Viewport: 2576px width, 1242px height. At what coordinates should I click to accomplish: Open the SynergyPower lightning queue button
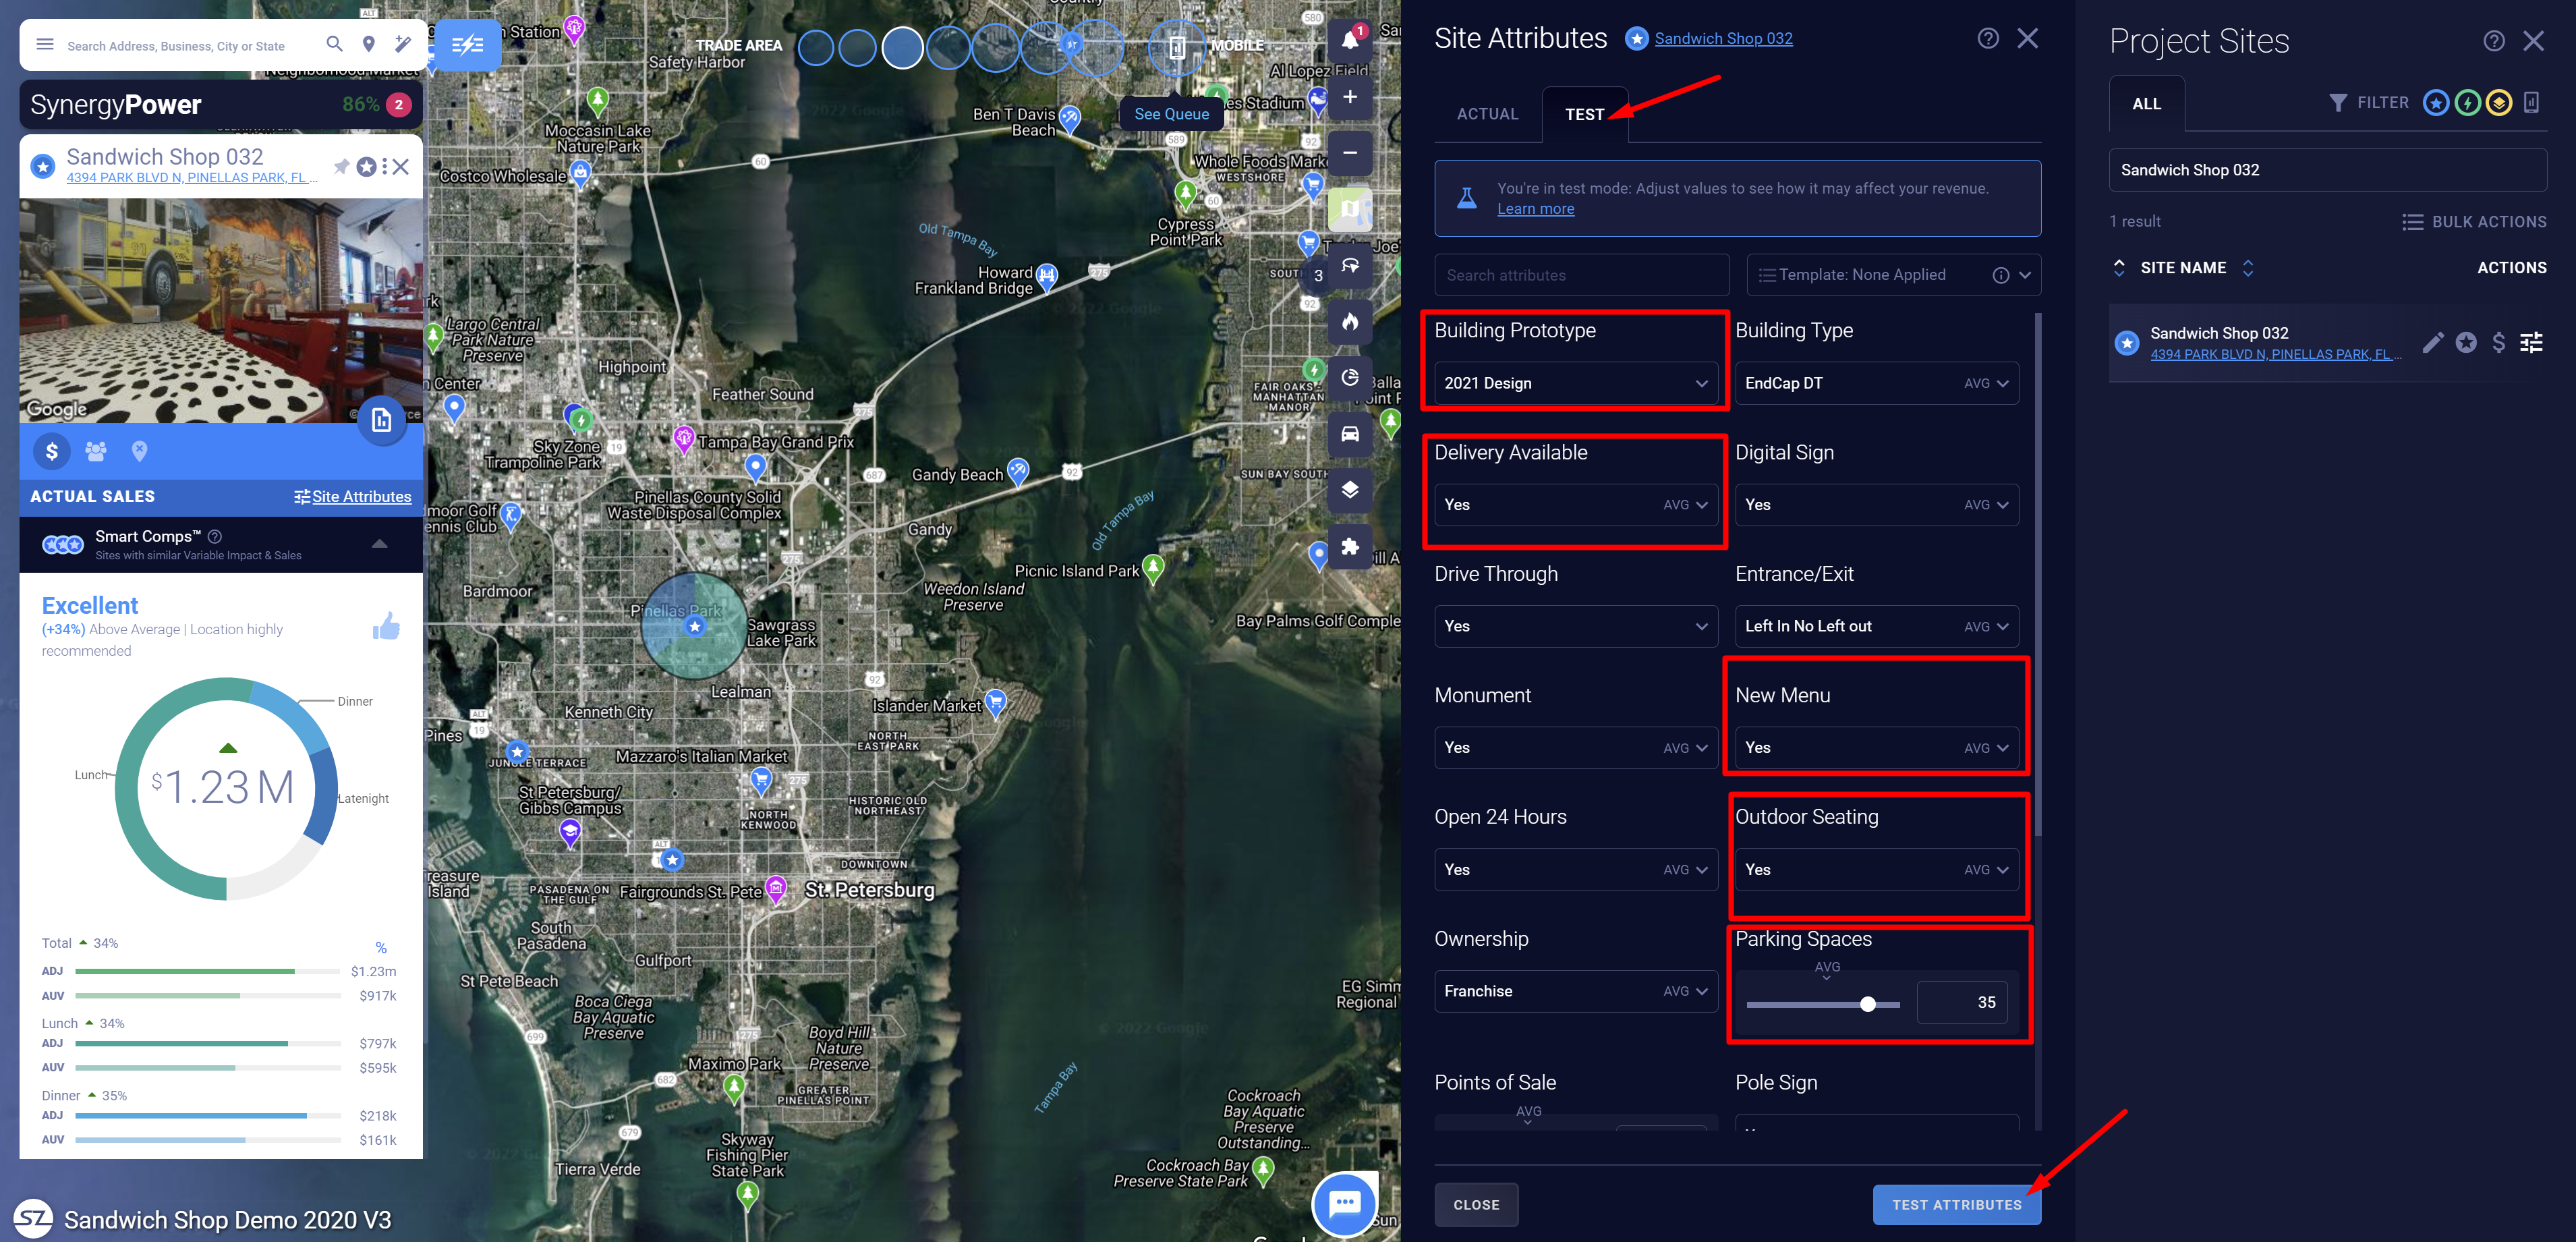tap(467, 45)
